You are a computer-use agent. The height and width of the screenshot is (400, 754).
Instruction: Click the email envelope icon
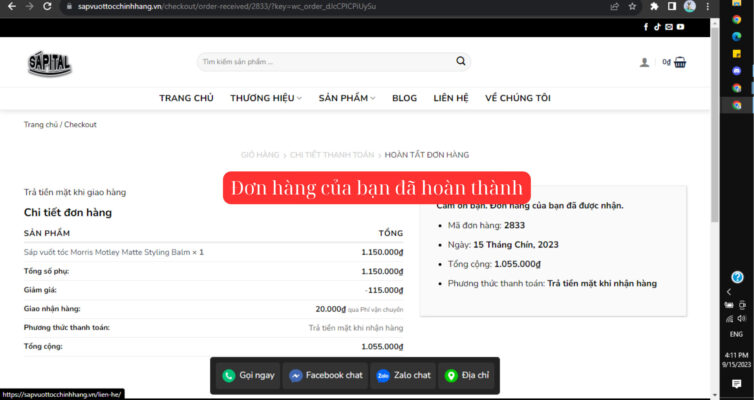(668, 27)
